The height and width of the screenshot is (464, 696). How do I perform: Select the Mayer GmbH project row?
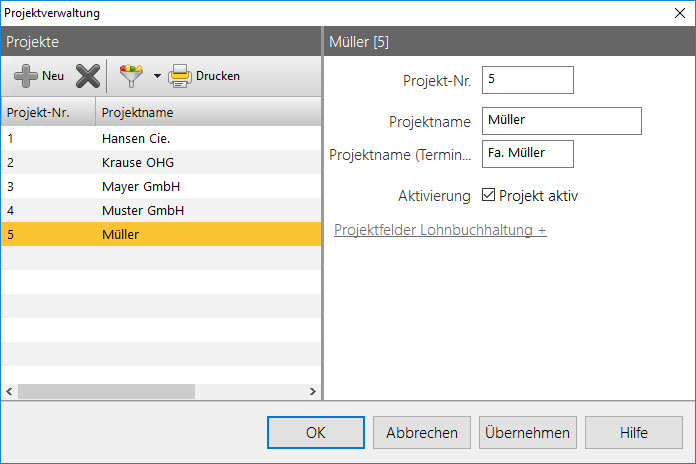pos(160,187)
